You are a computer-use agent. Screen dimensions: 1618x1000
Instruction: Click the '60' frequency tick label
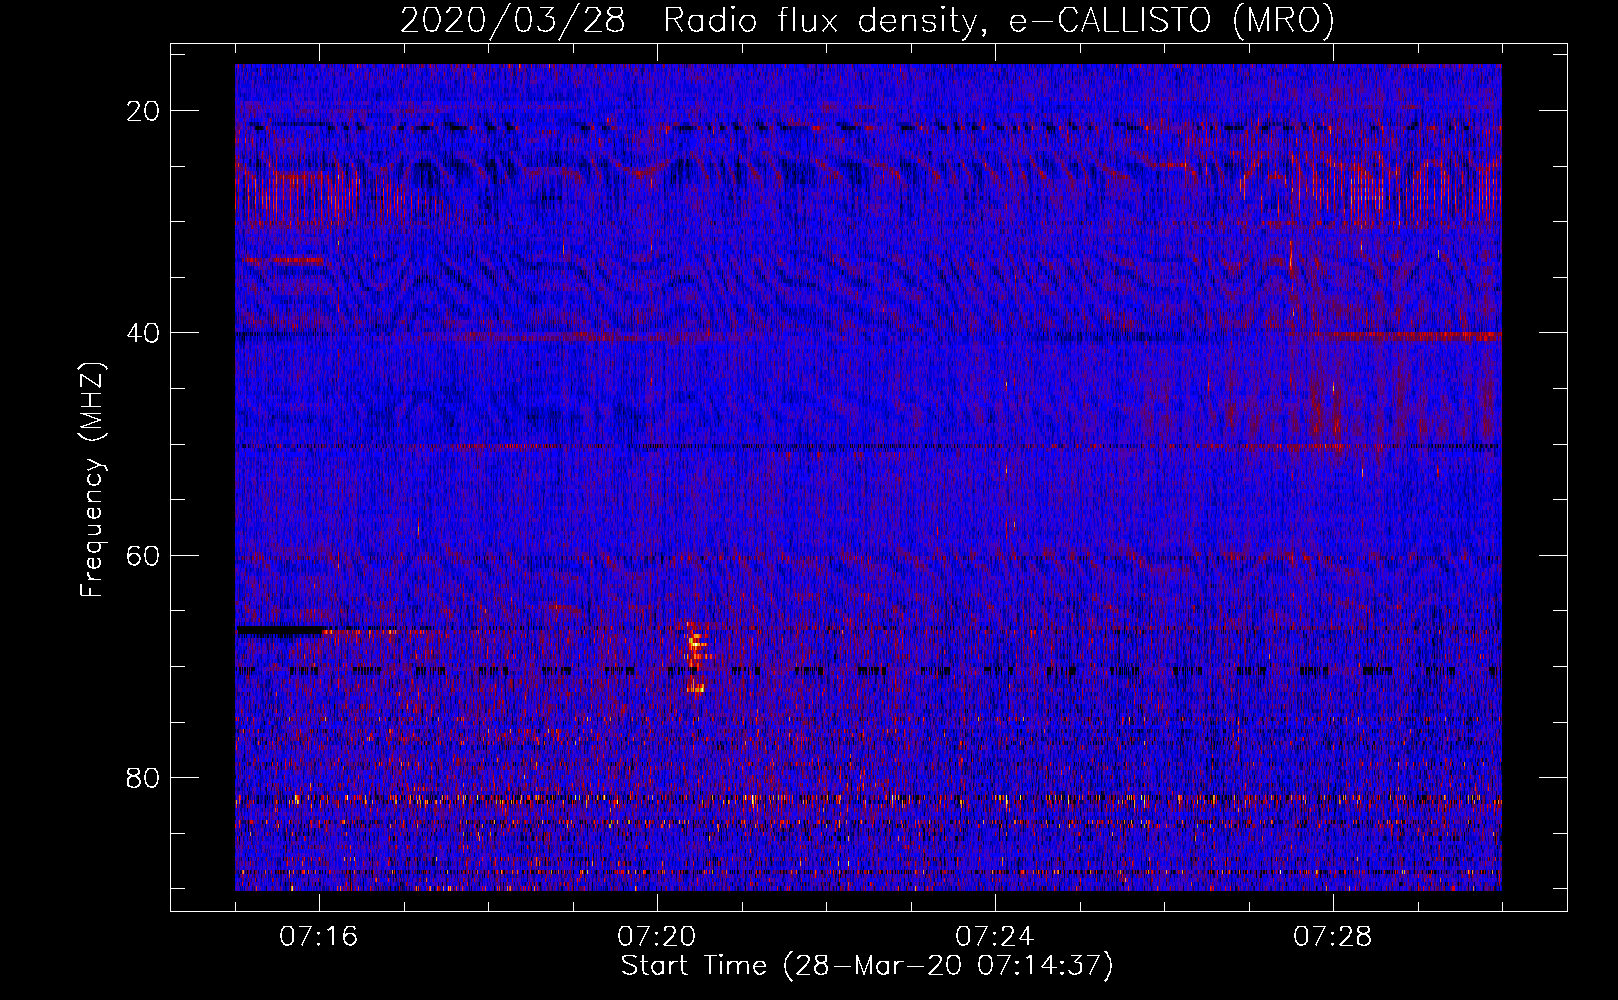pos(144,555)
